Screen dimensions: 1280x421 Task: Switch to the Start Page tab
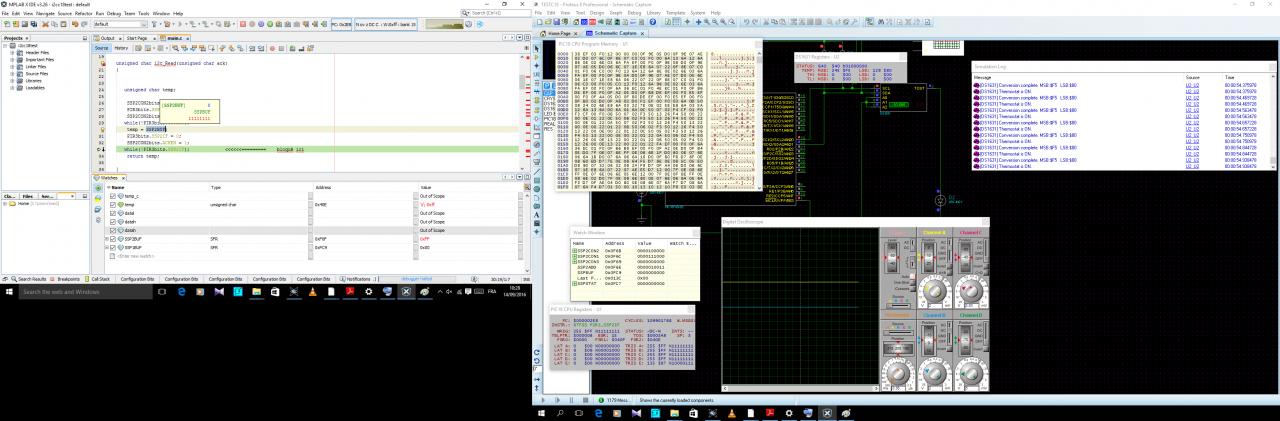pyautogui.click(x=136, y=38)
